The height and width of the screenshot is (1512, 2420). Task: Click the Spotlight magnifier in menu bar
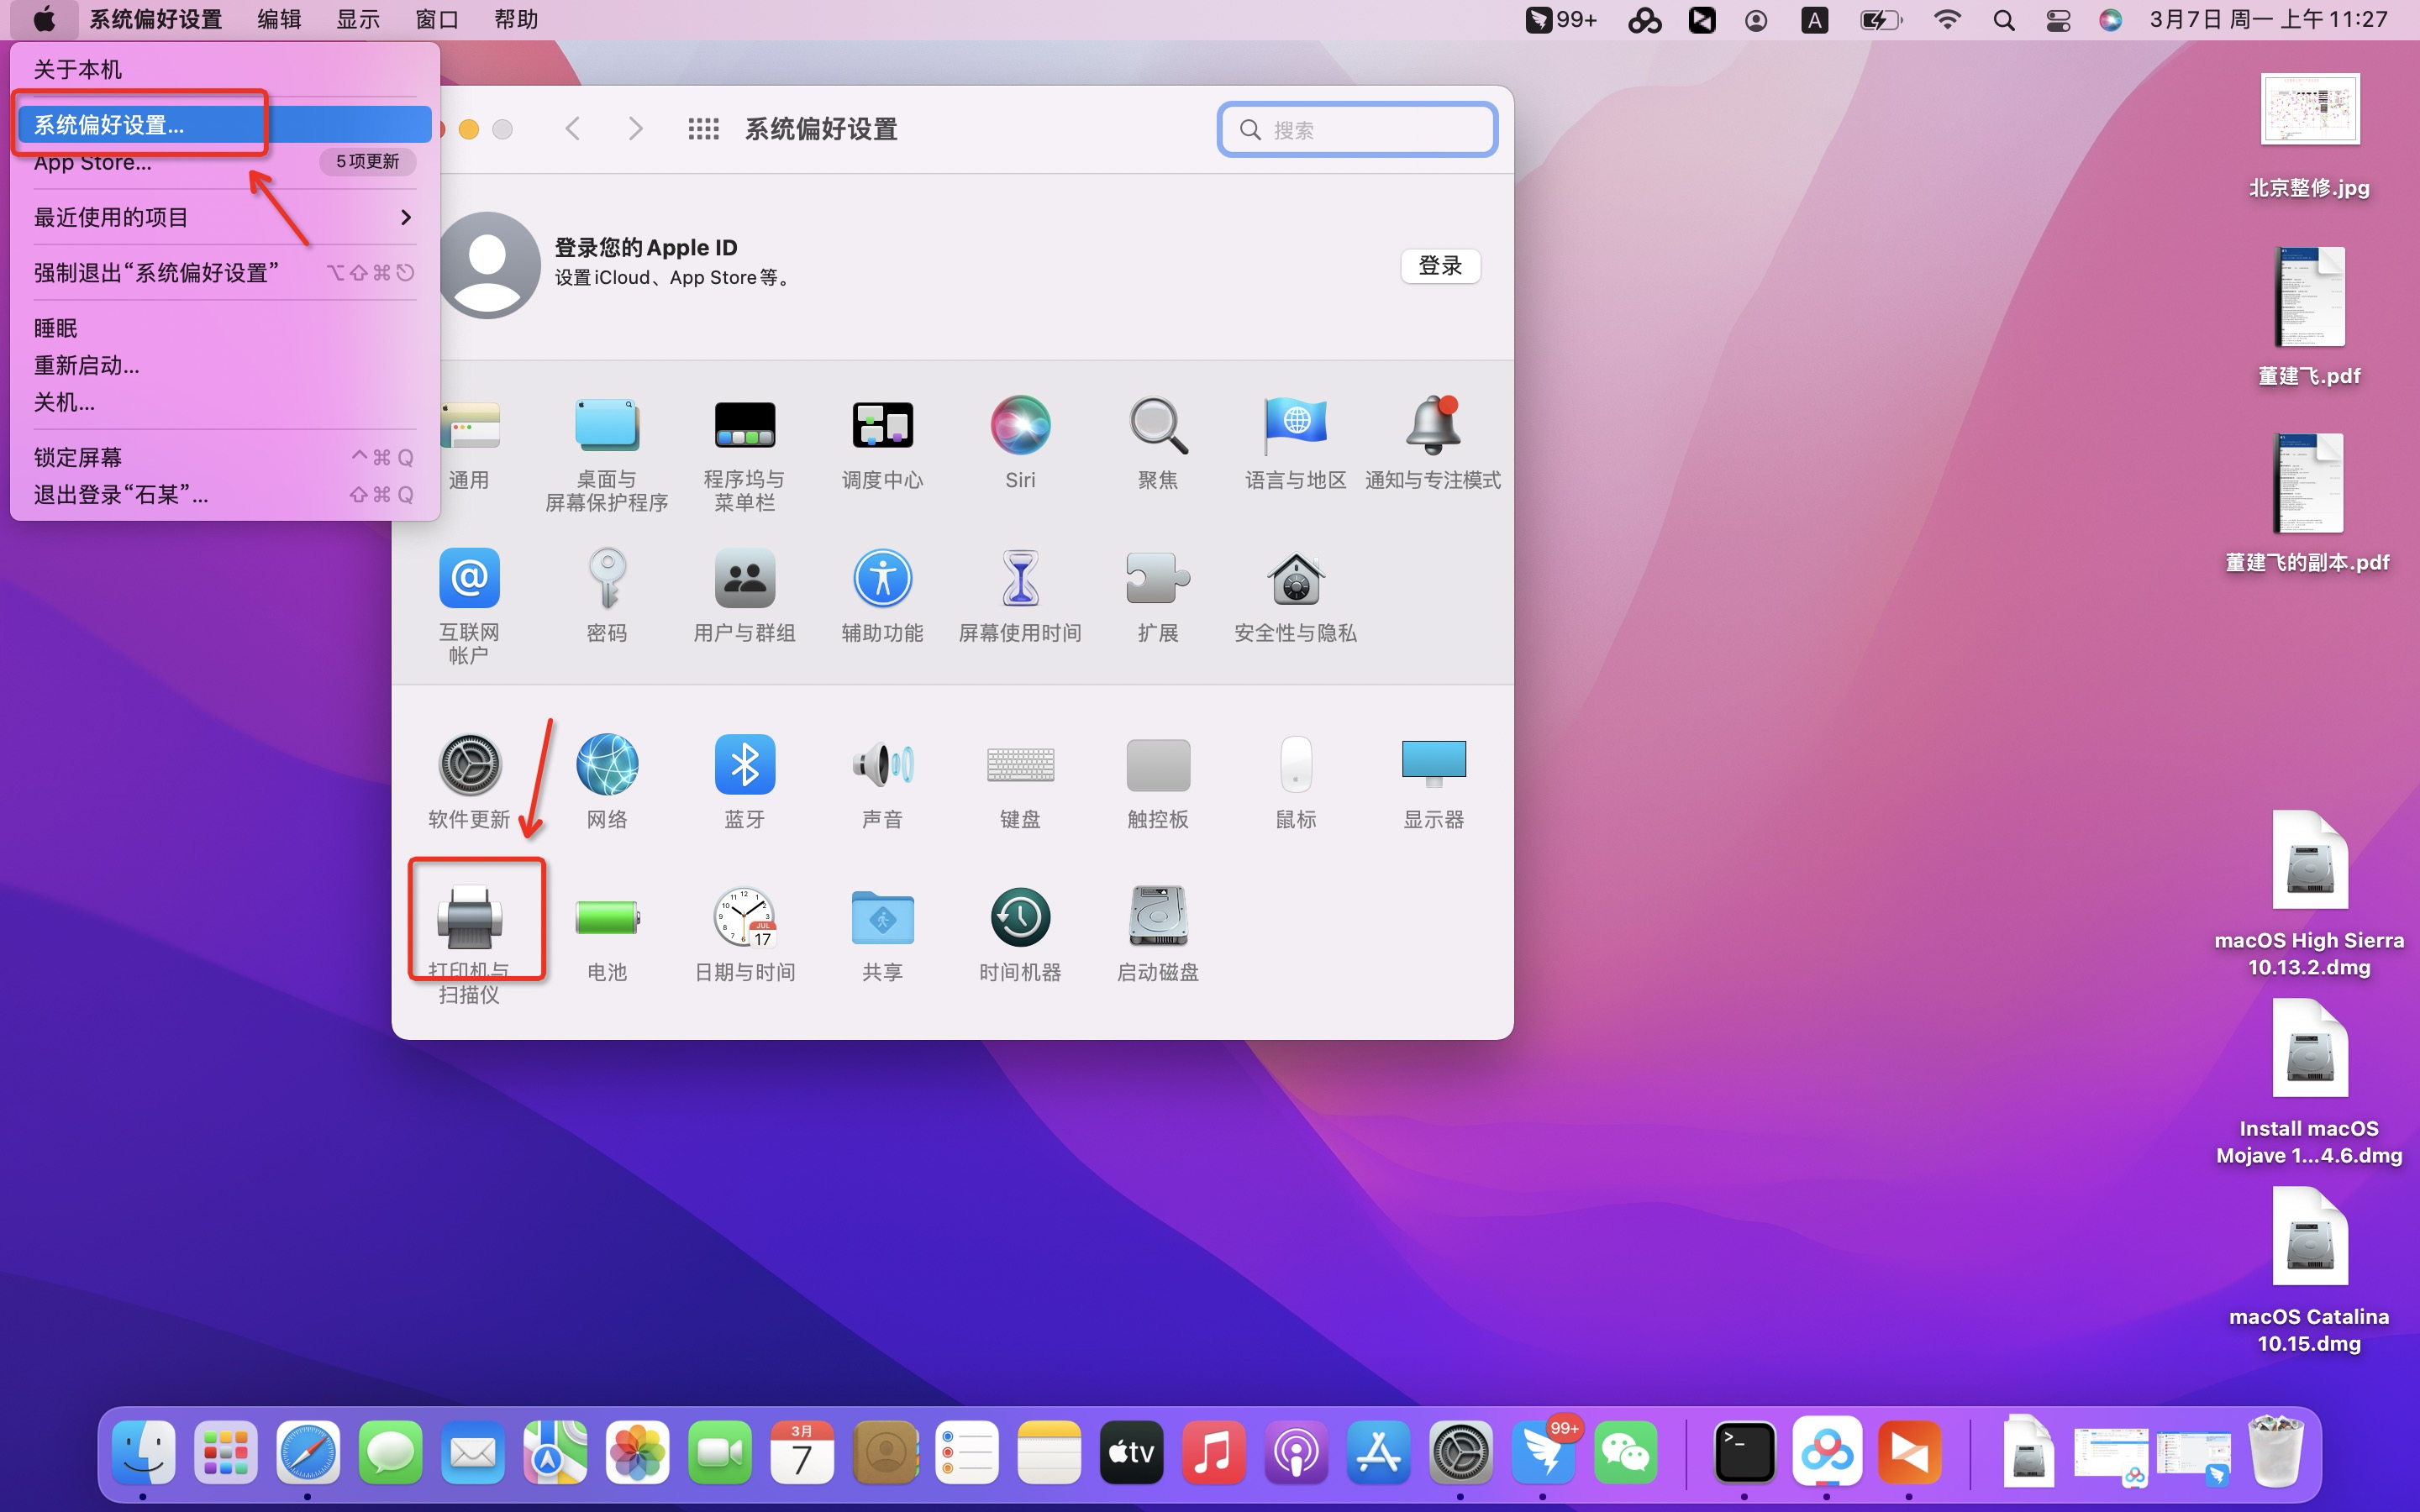coord(2003,20)
